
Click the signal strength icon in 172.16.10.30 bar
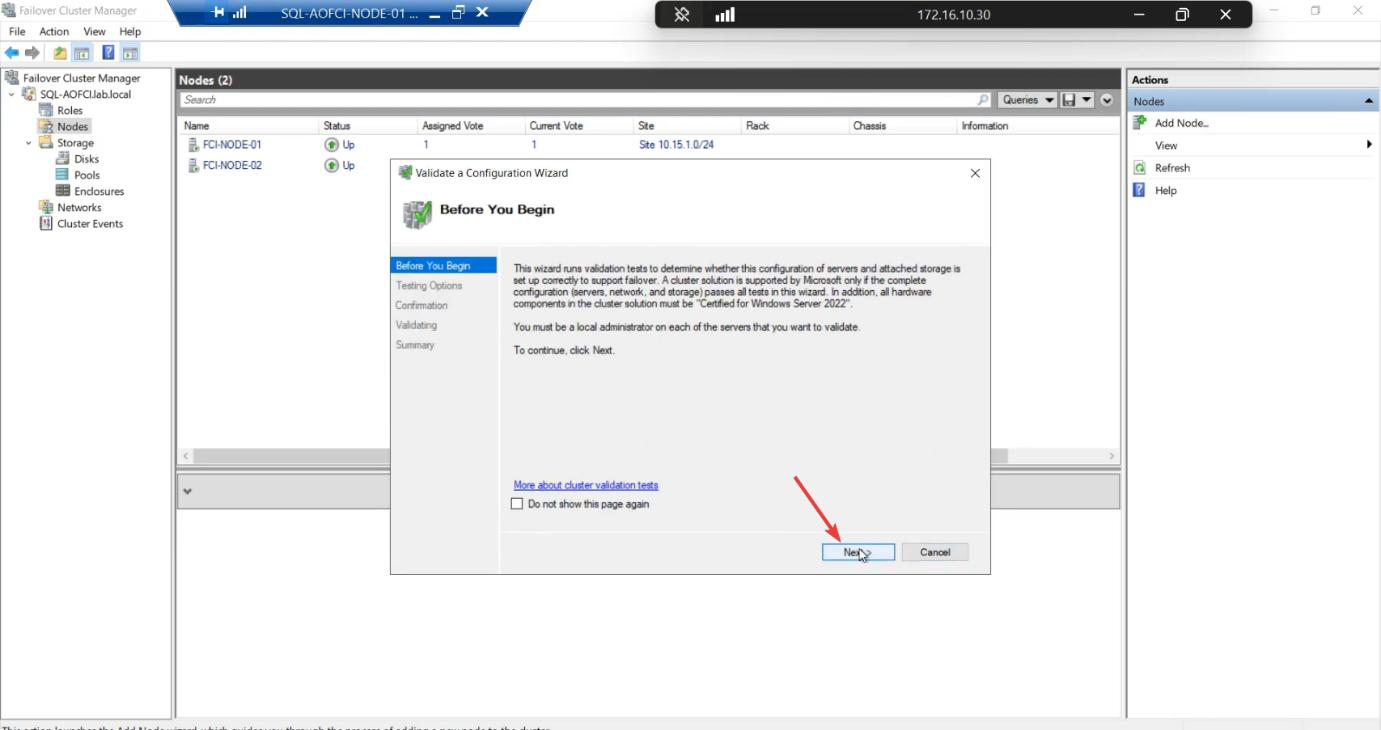(x=725, y=15)
